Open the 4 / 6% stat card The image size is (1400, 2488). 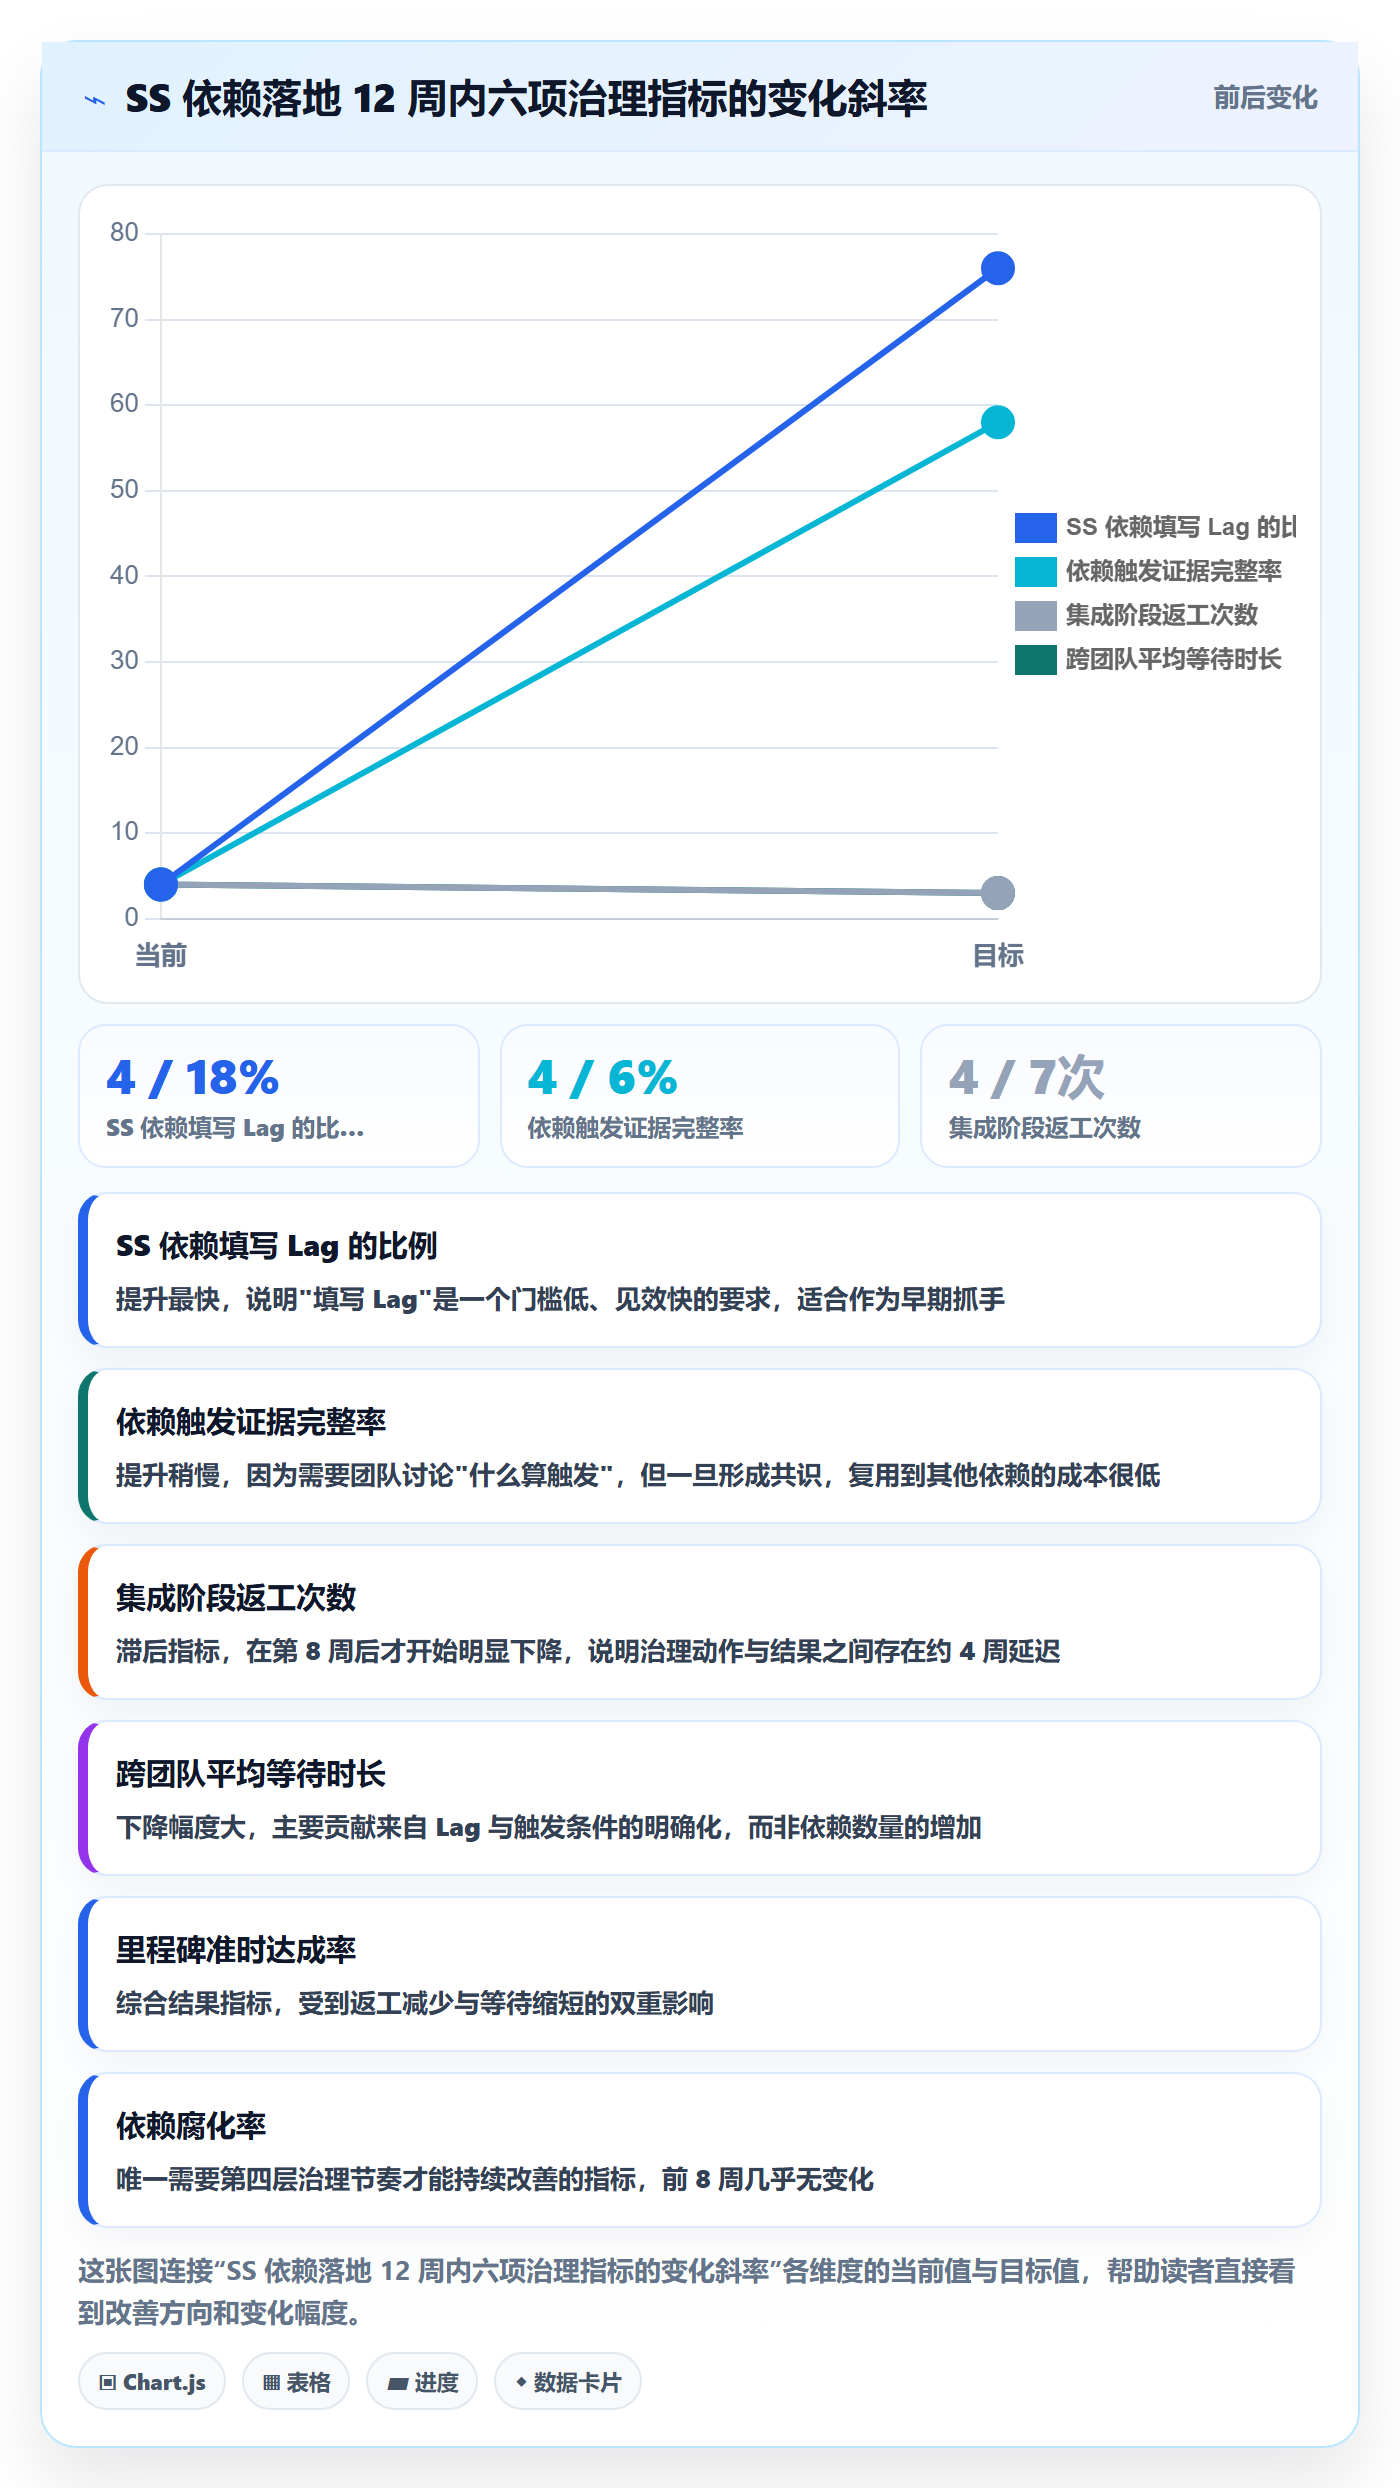(x=700, y=1096)
